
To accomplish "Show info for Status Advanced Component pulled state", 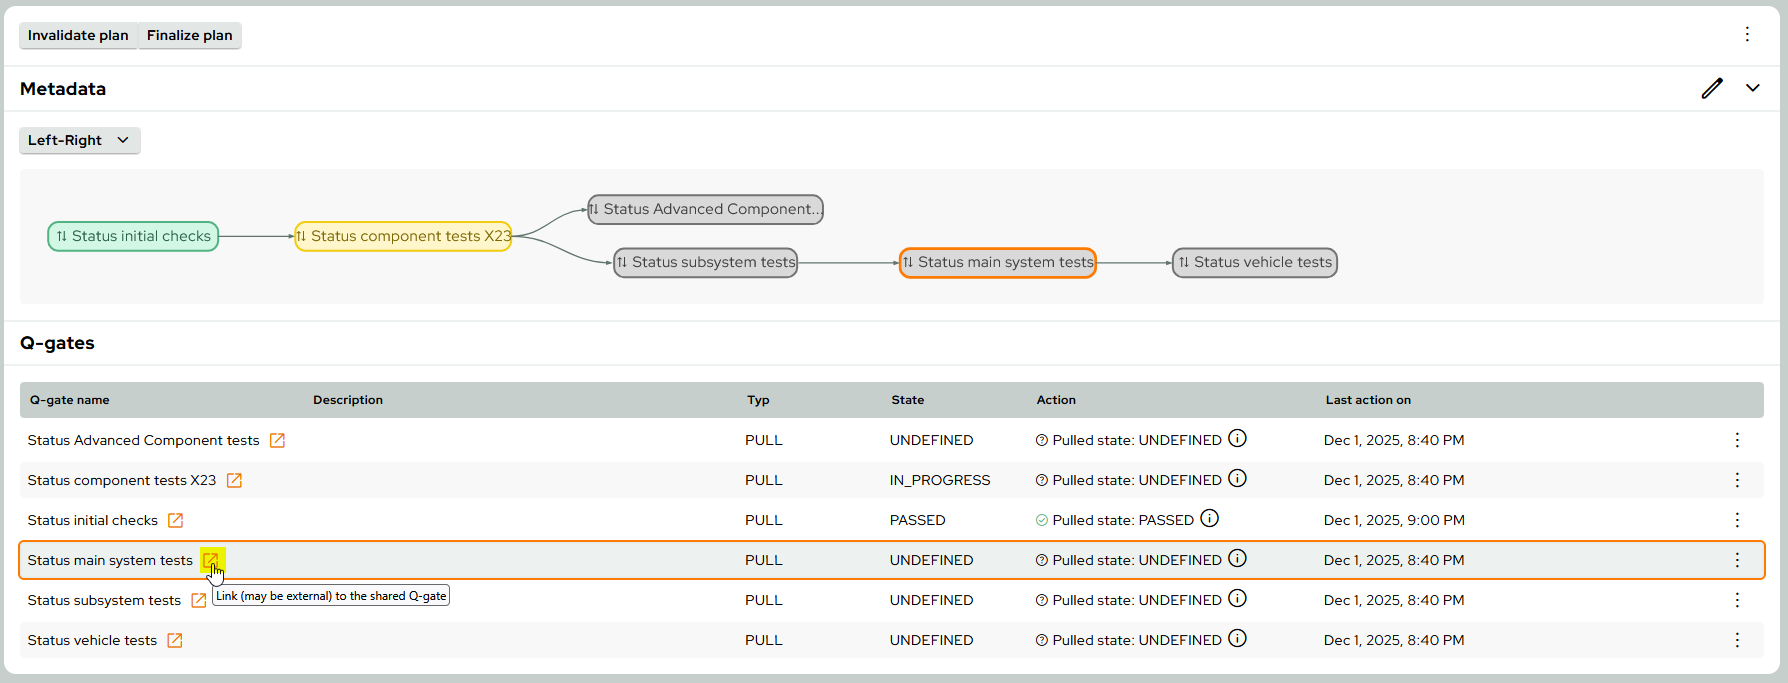I will tap(1237, 438).
